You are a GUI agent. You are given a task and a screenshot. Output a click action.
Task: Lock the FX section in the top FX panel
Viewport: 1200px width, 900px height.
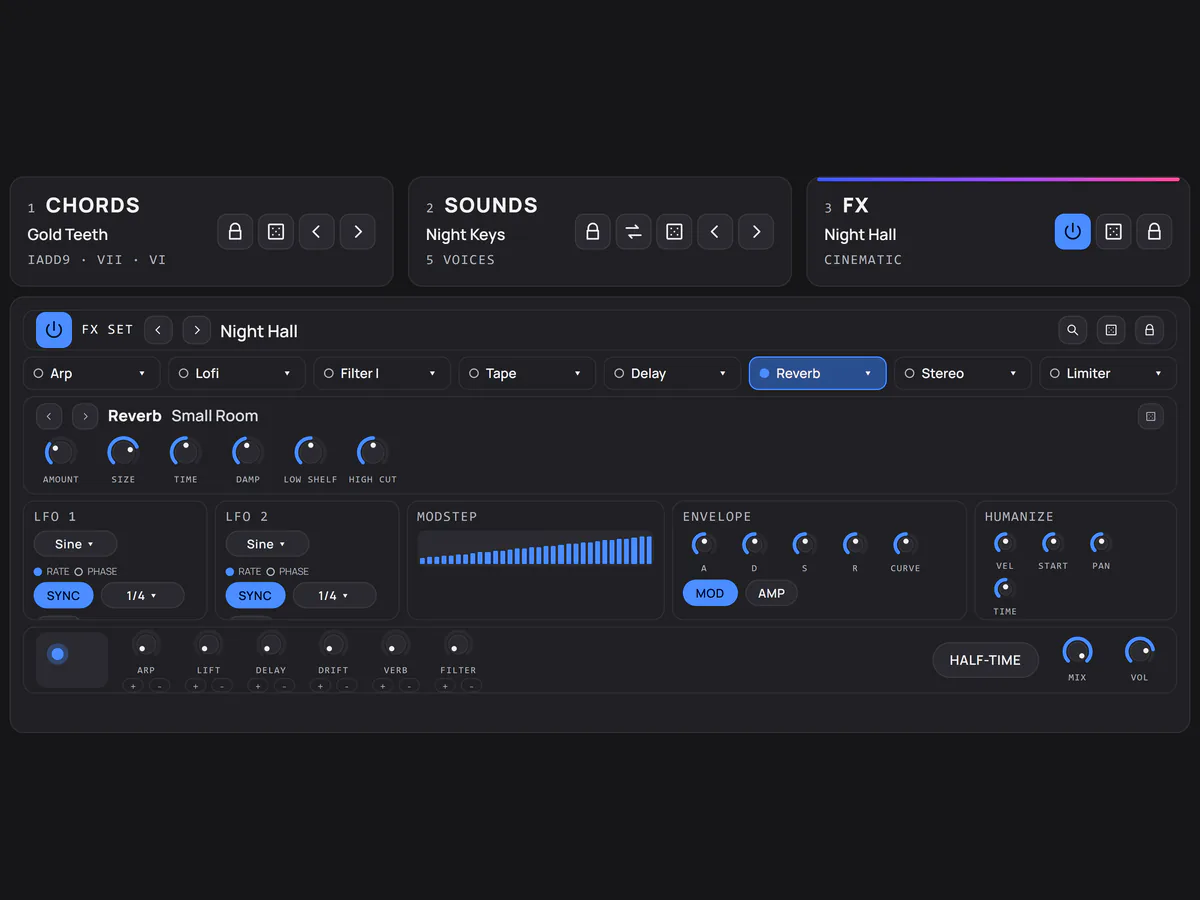(1154, 232)
